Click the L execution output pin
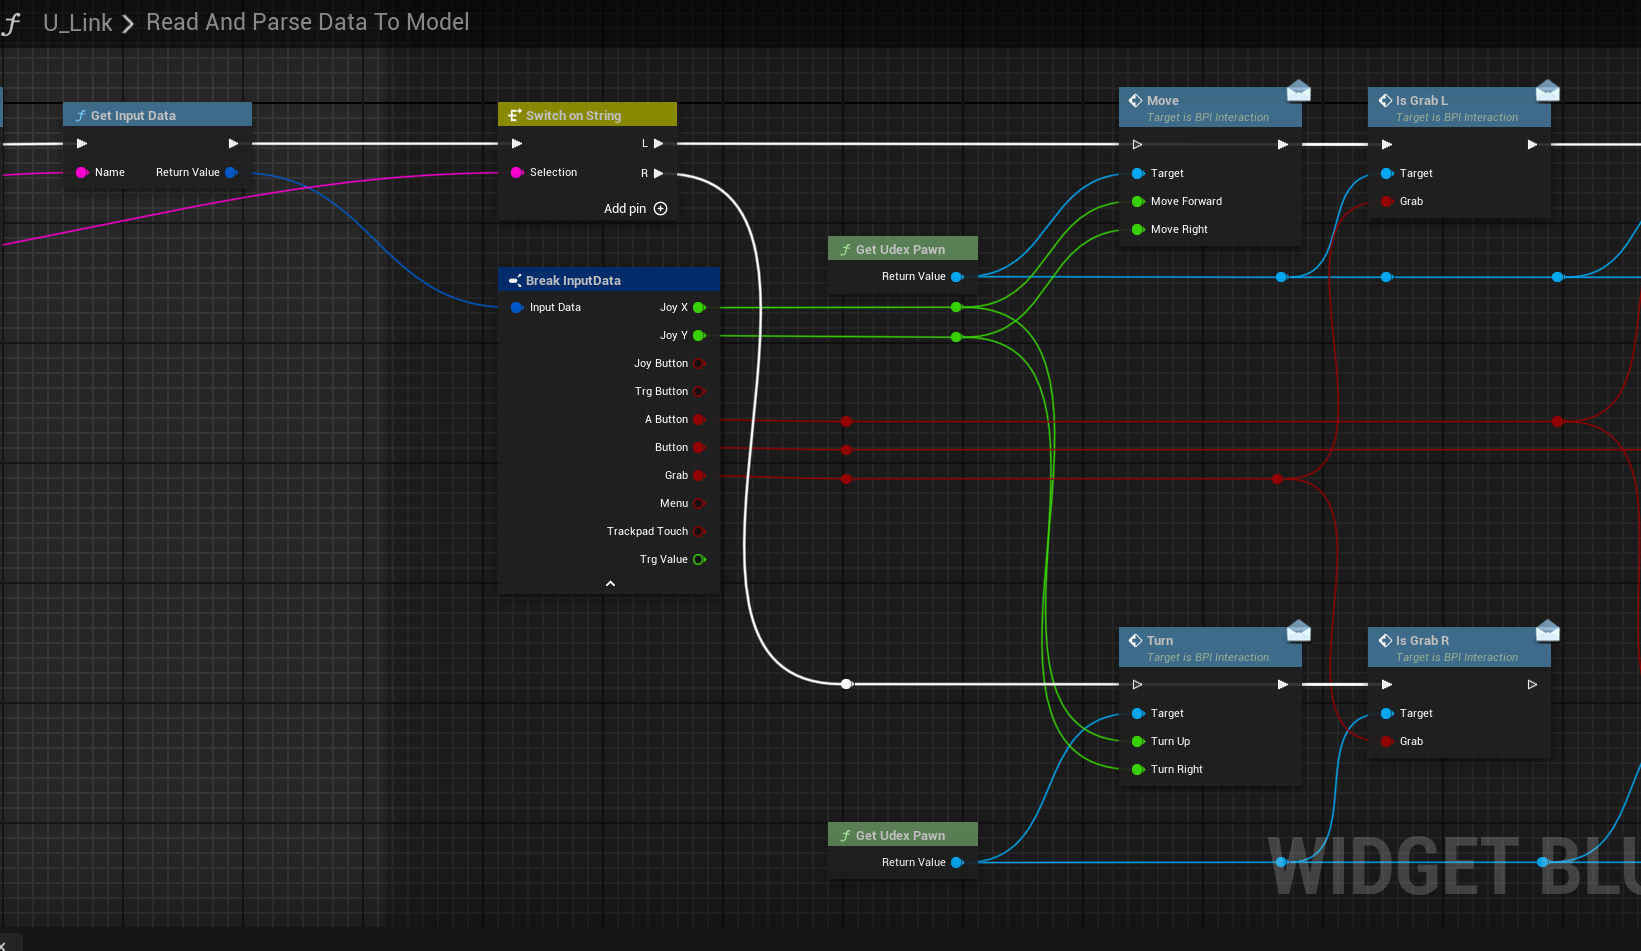 658,144
